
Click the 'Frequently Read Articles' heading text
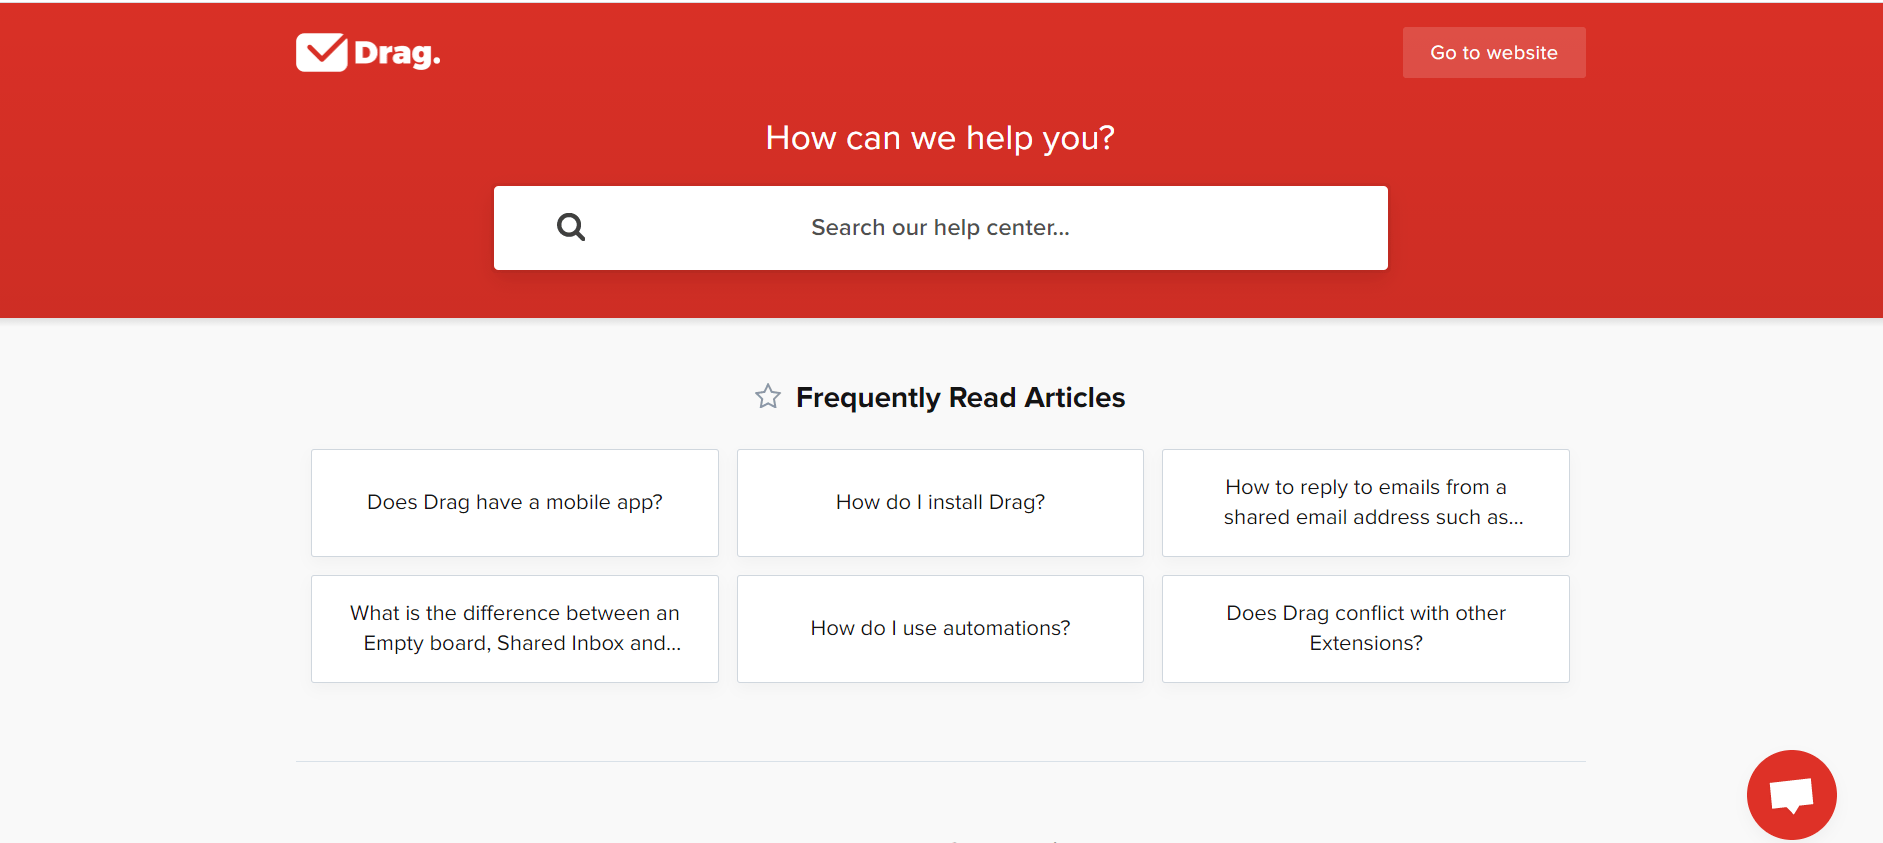pyautogui.click(x=961, y=398)
